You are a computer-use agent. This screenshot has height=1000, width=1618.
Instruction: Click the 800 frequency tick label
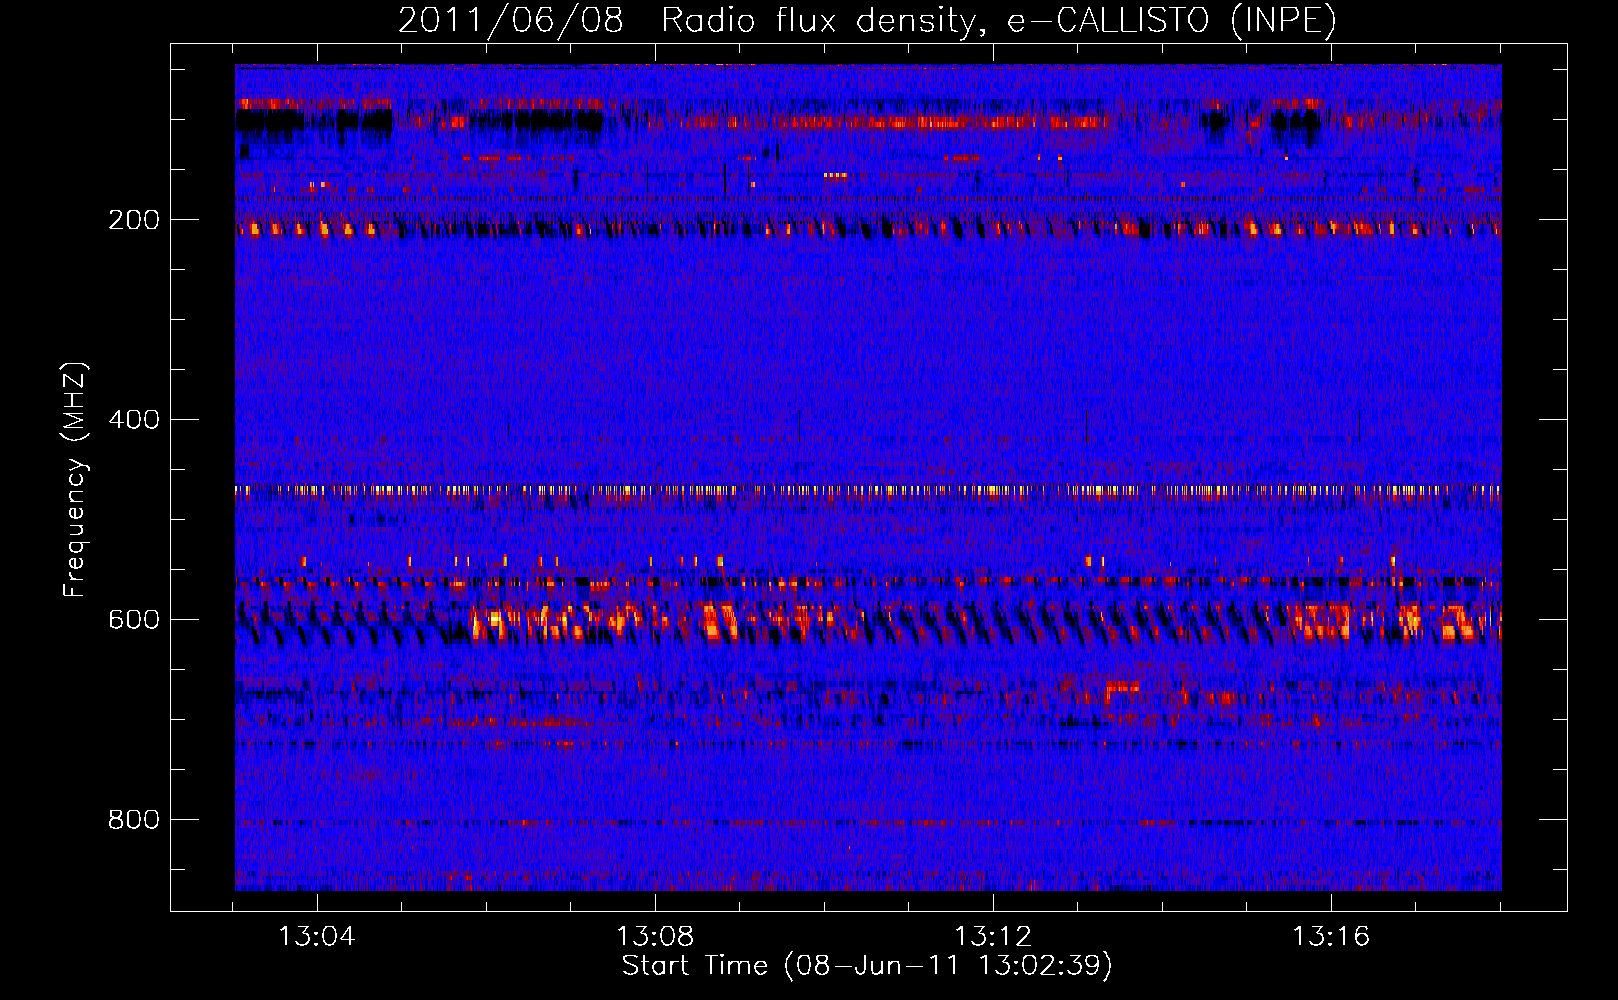pyautogui.click(x=134, y=819)
